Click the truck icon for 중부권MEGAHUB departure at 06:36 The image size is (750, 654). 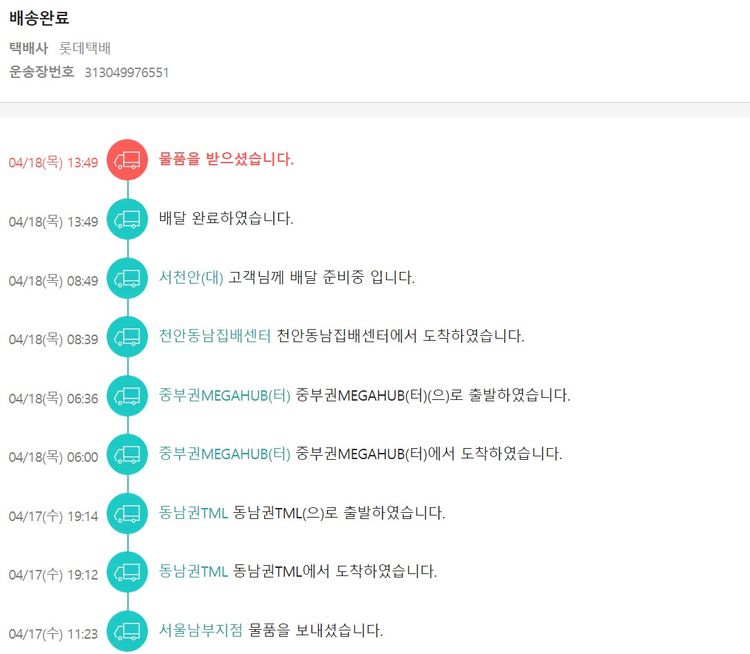pos(127,396)
